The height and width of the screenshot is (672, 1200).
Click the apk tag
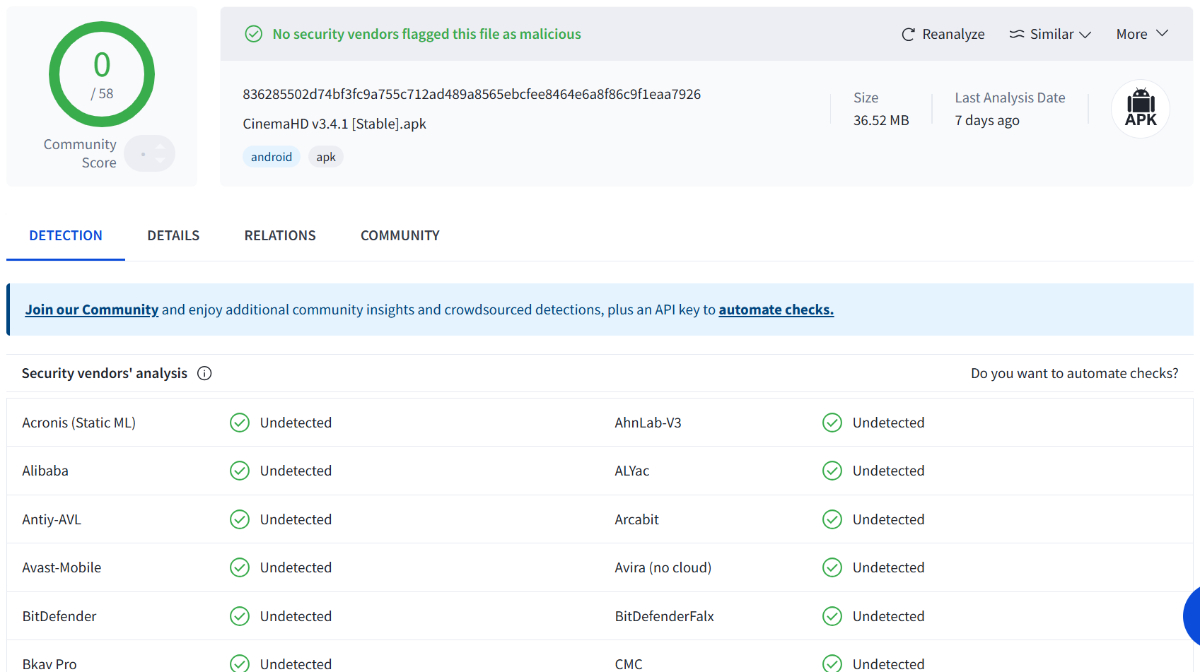pos(326,157)
